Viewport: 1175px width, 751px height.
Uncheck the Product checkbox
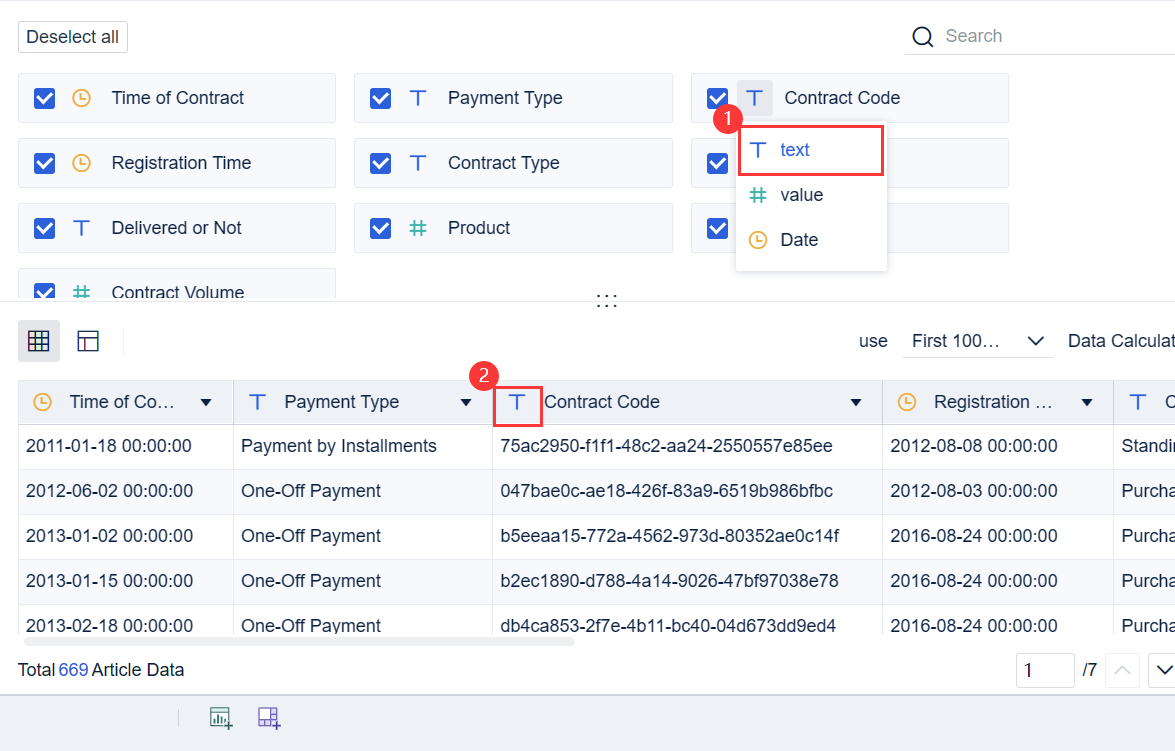pos(381,228)
